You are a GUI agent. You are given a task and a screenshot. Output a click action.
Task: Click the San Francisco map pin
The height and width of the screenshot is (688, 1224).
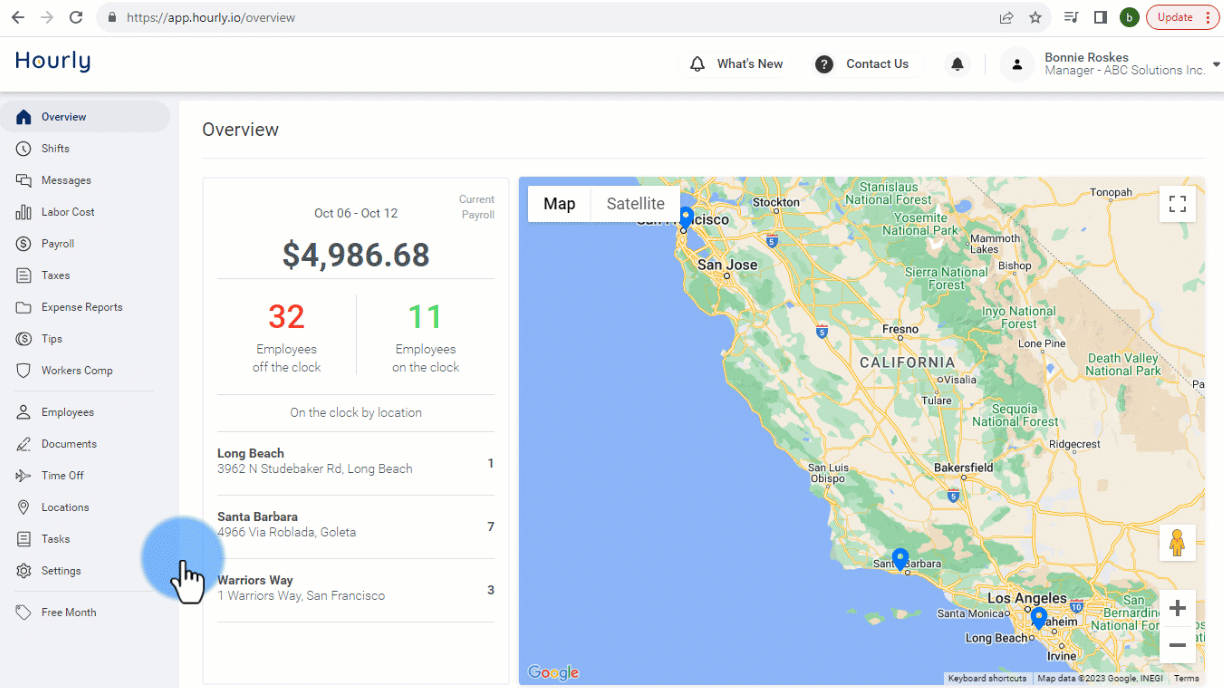(686, 218)
